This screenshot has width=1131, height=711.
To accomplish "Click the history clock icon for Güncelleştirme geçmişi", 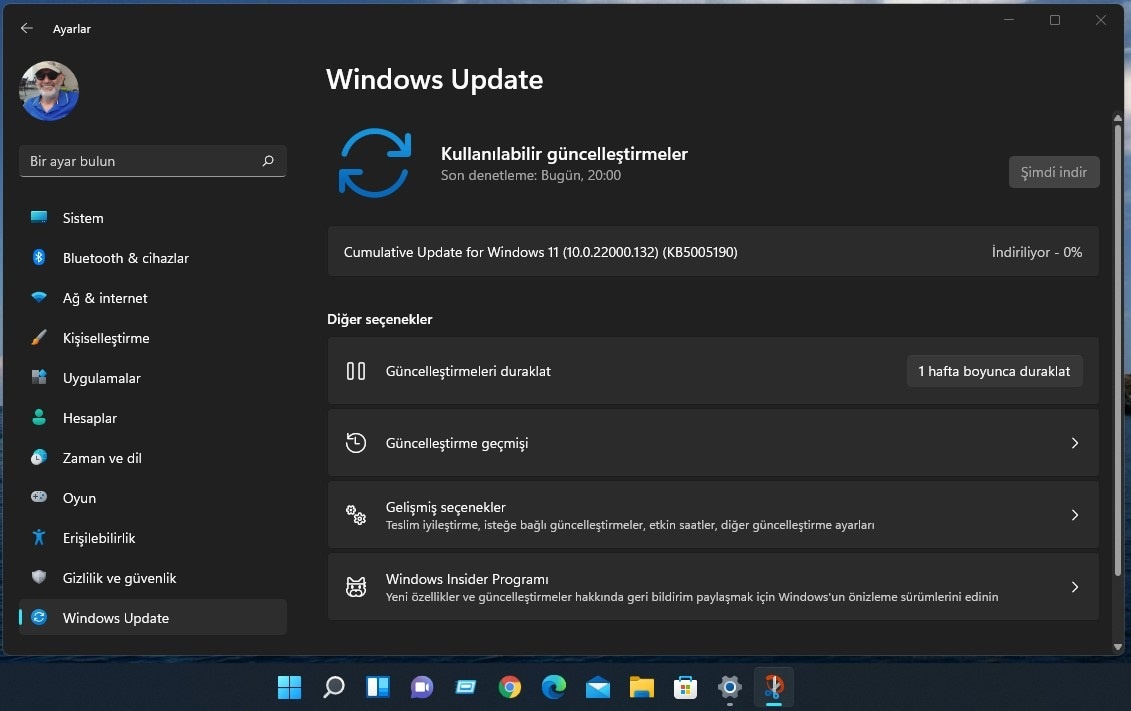I will pyautogui.click(x=356, y=443).
